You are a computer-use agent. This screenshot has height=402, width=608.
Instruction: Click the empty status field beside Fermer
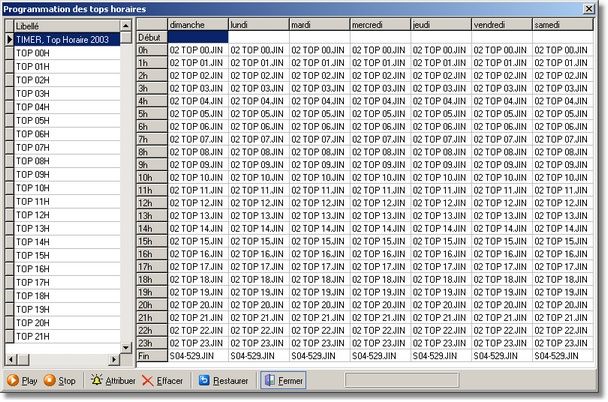[x=402, y=380]
